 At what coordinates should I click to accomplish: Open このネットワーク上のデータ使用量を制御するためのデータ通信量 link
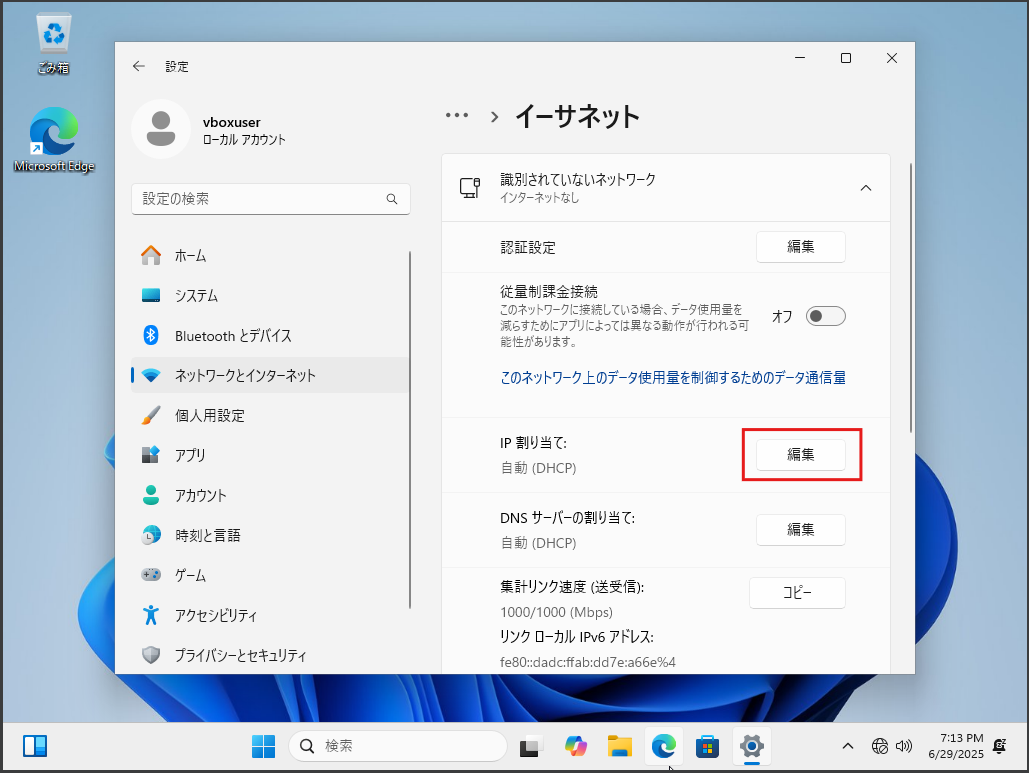[x=673, y=377]
